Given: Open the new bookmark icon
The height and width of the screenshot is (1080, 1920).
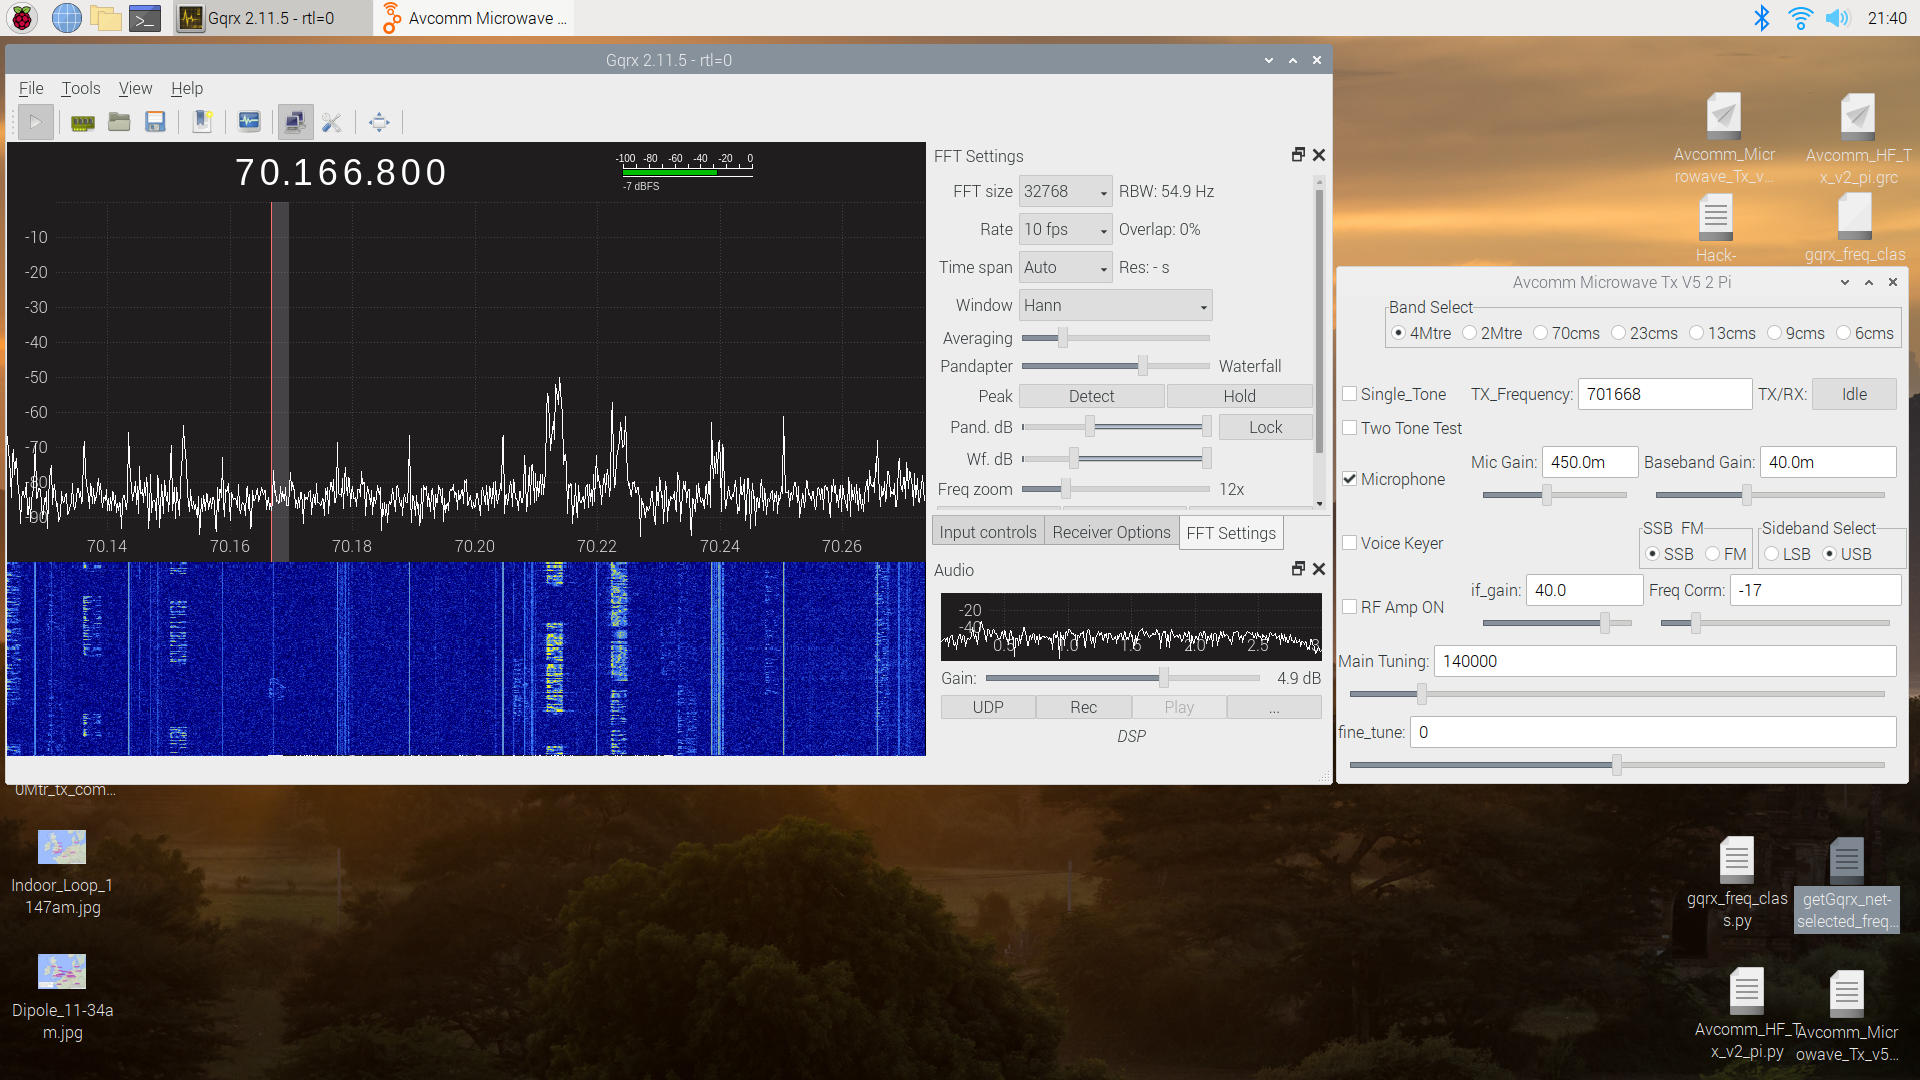Looking at the screenshot, I should (202, 122).
